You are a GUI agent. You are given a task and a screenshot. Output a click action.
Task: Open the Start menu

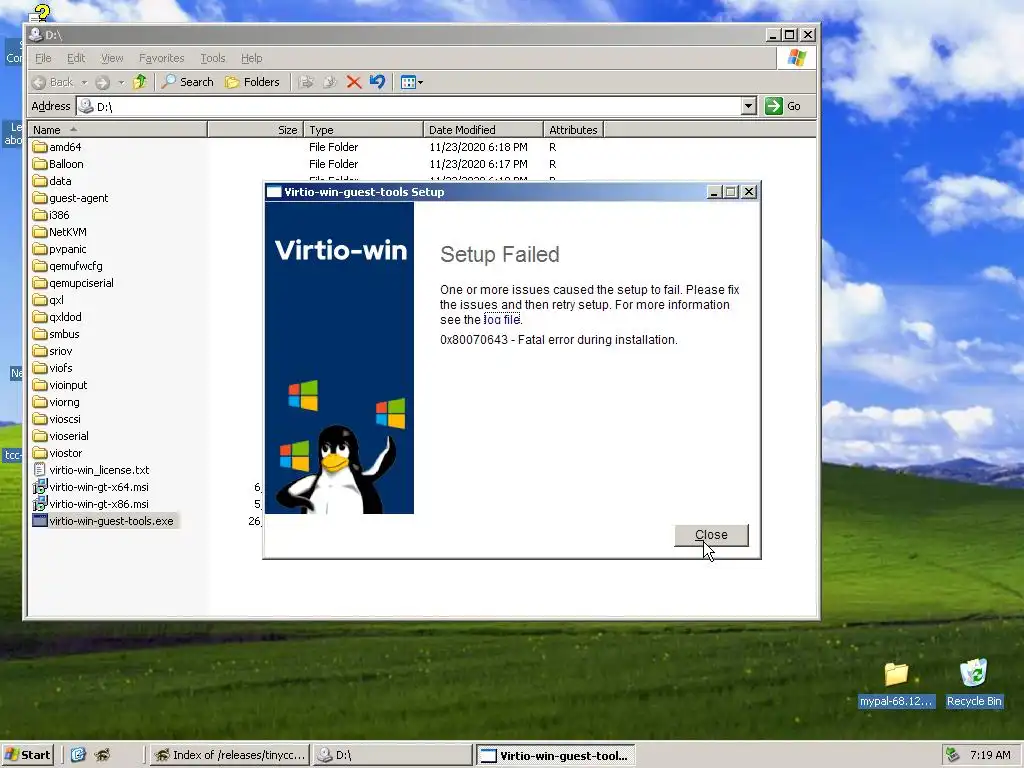pyautogui.click(x=27, y=755)
